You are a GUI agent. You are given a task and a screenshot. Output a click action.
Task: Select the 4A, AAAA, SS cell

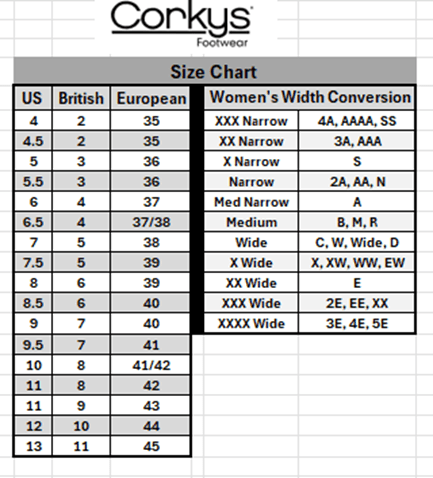coord(357,121)
